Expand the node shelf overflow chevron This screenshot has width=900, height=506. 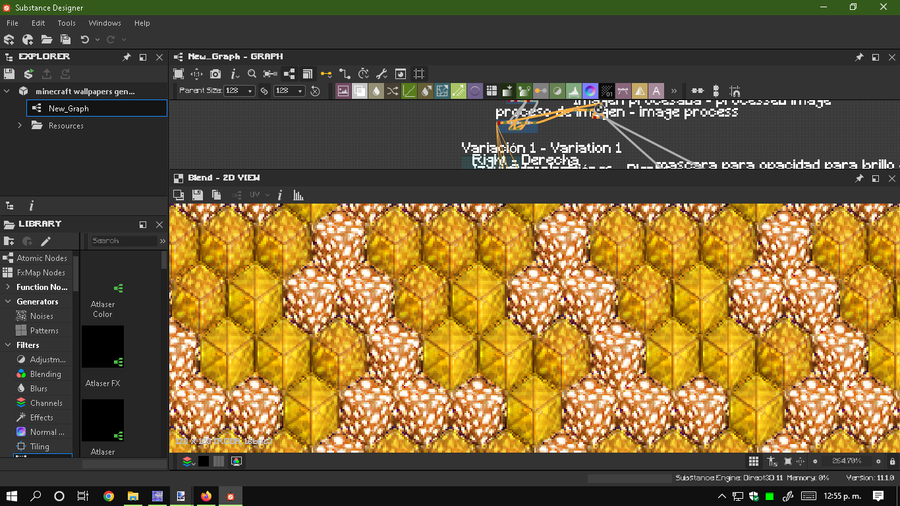tap(674, 91)
